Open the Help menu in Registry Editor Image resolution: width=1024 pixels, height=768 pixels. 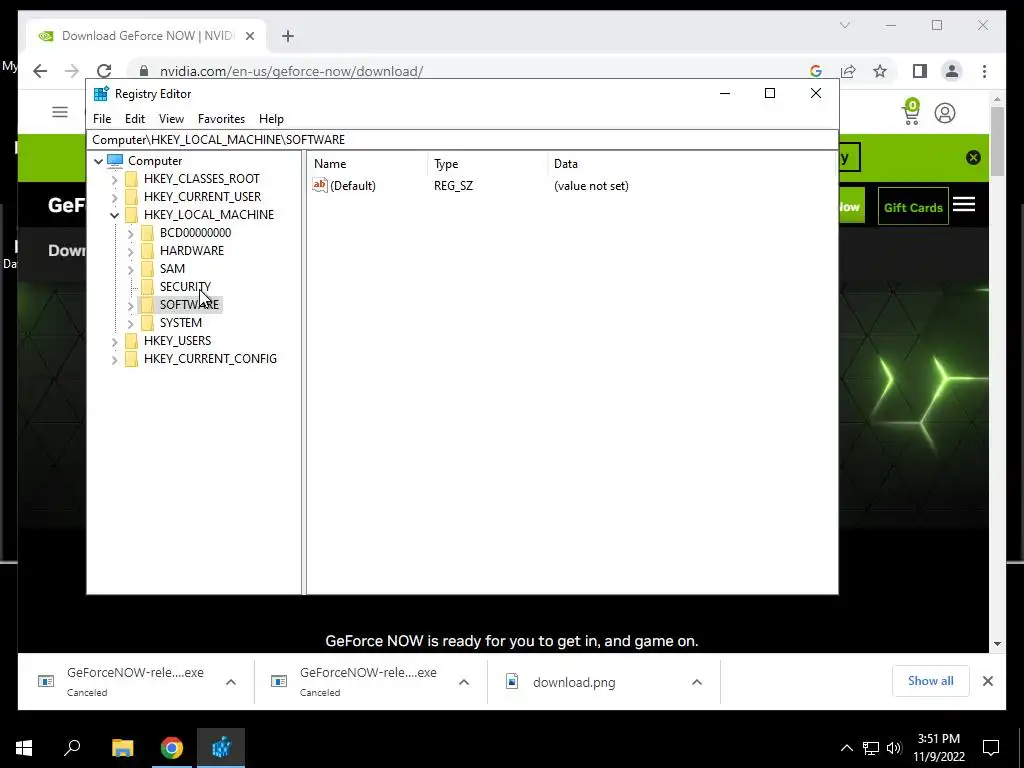tap(271, 119)
